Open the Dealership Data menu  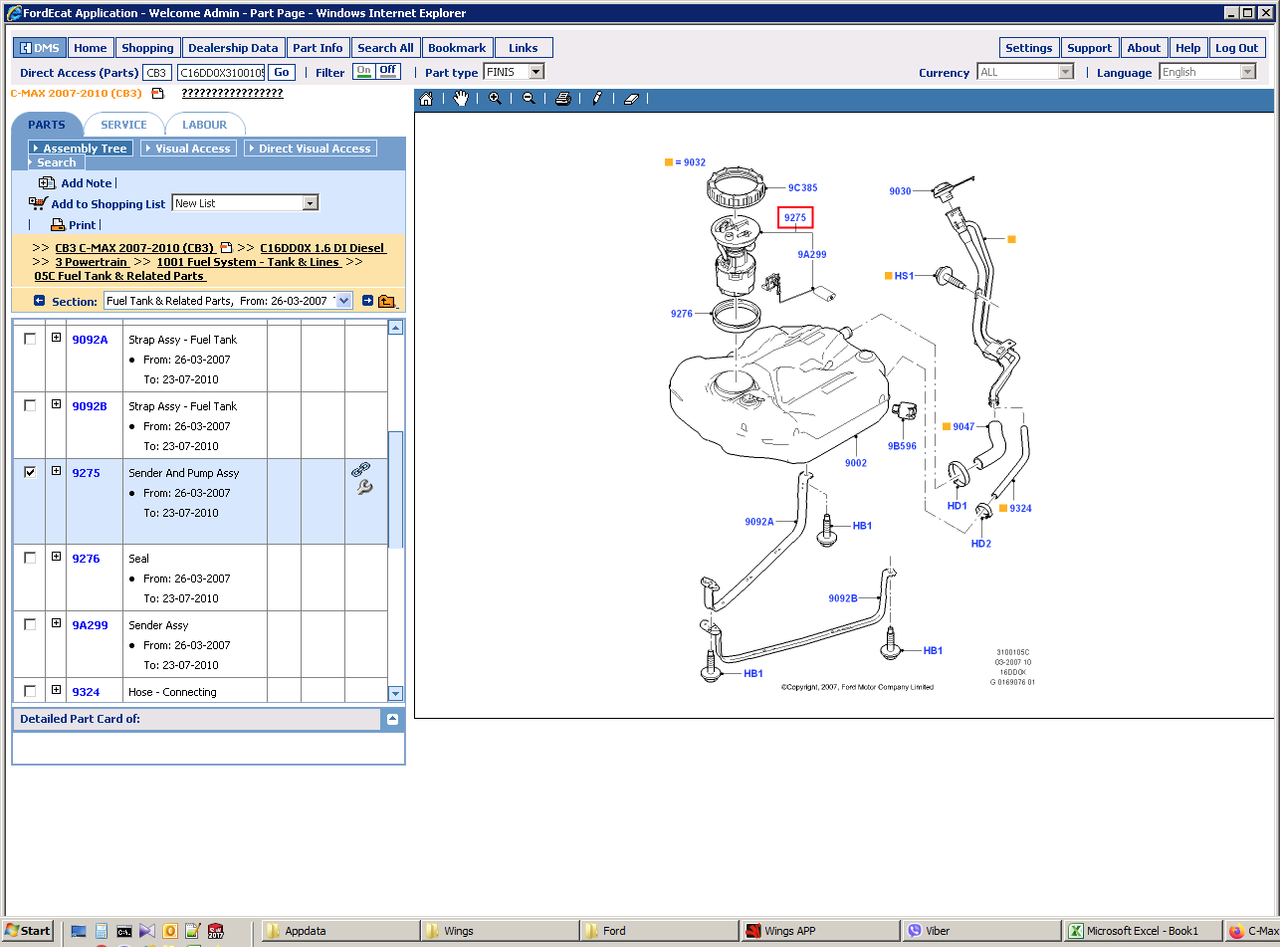(233, 48)
